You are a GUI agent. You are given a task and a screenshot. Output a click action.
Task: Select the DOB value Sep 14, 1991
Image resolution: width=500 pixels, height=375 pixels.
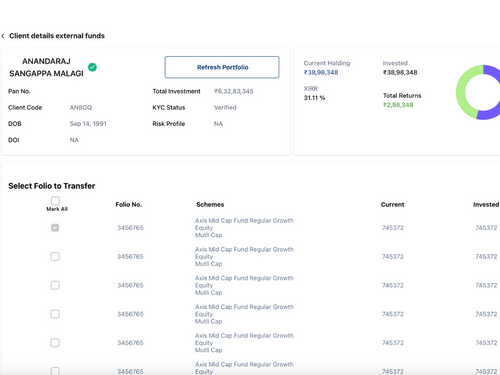(x=88, y=124)
